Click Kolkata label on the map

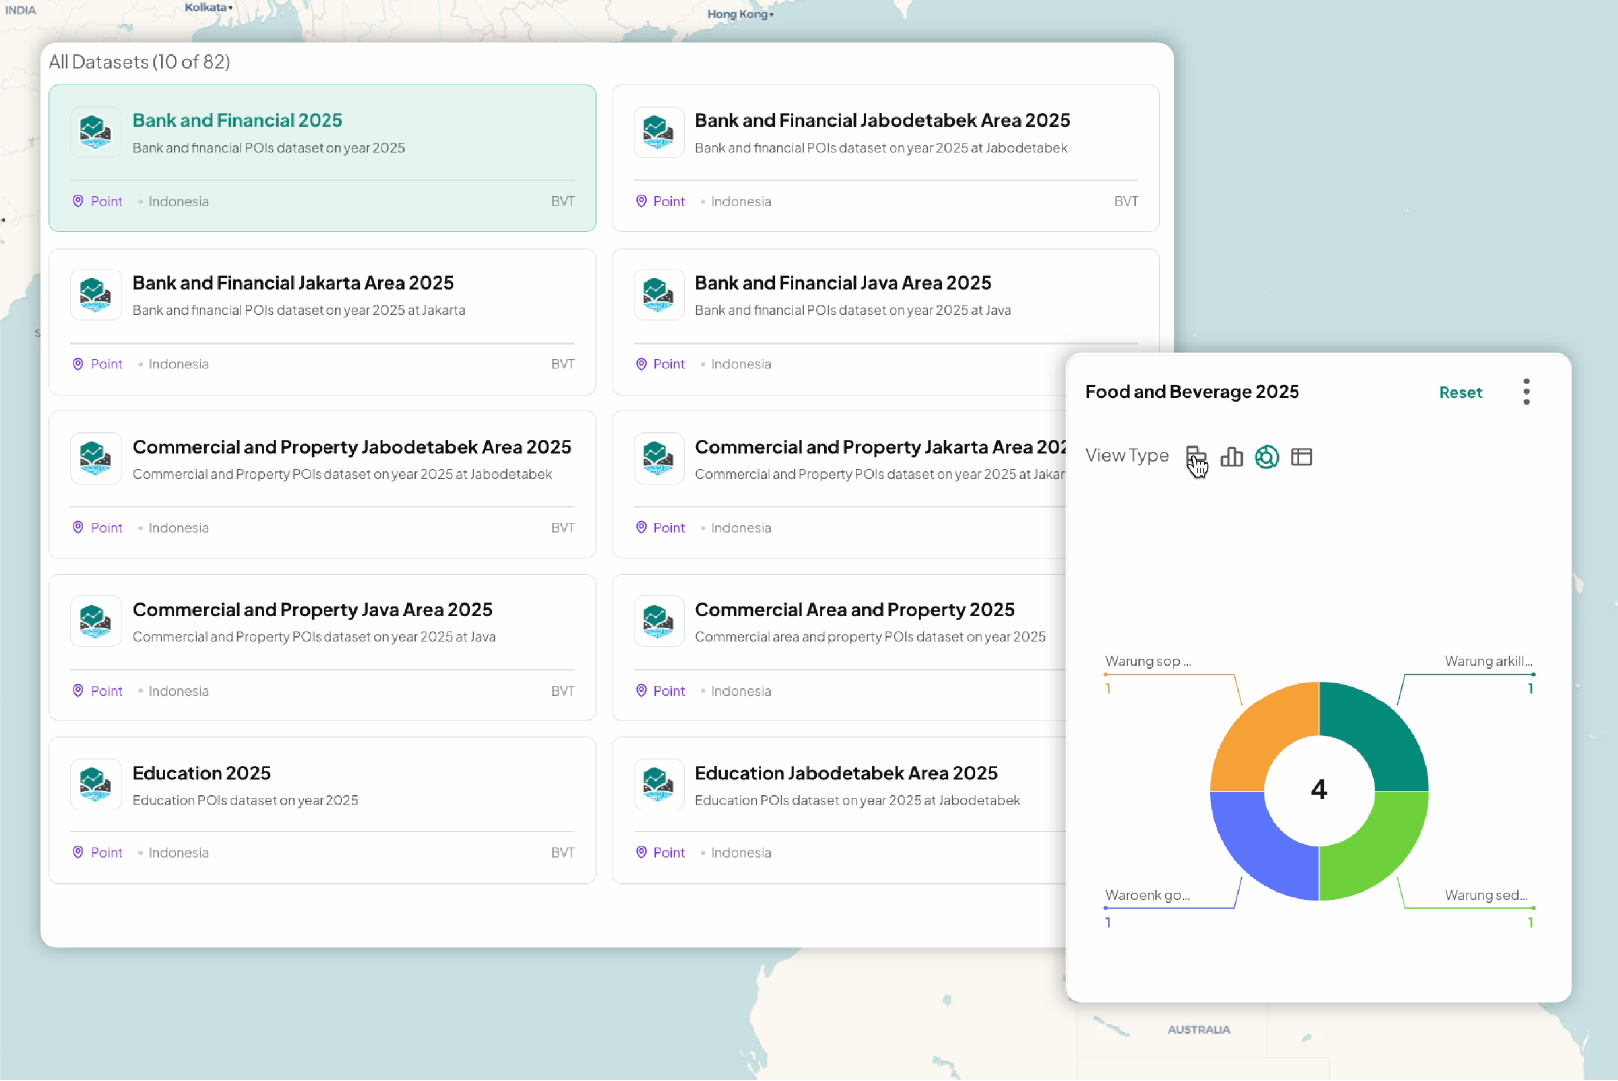click(206, 7)
